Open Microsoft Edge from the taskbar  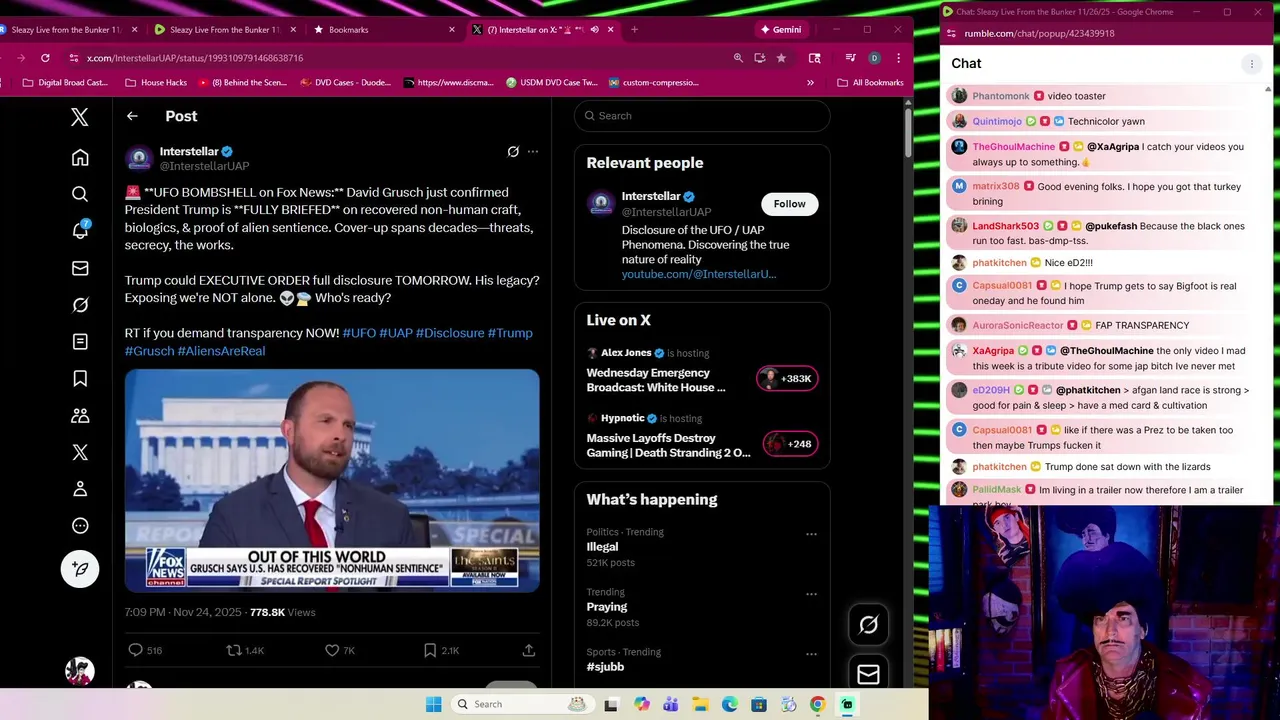[x=730, y=704]
